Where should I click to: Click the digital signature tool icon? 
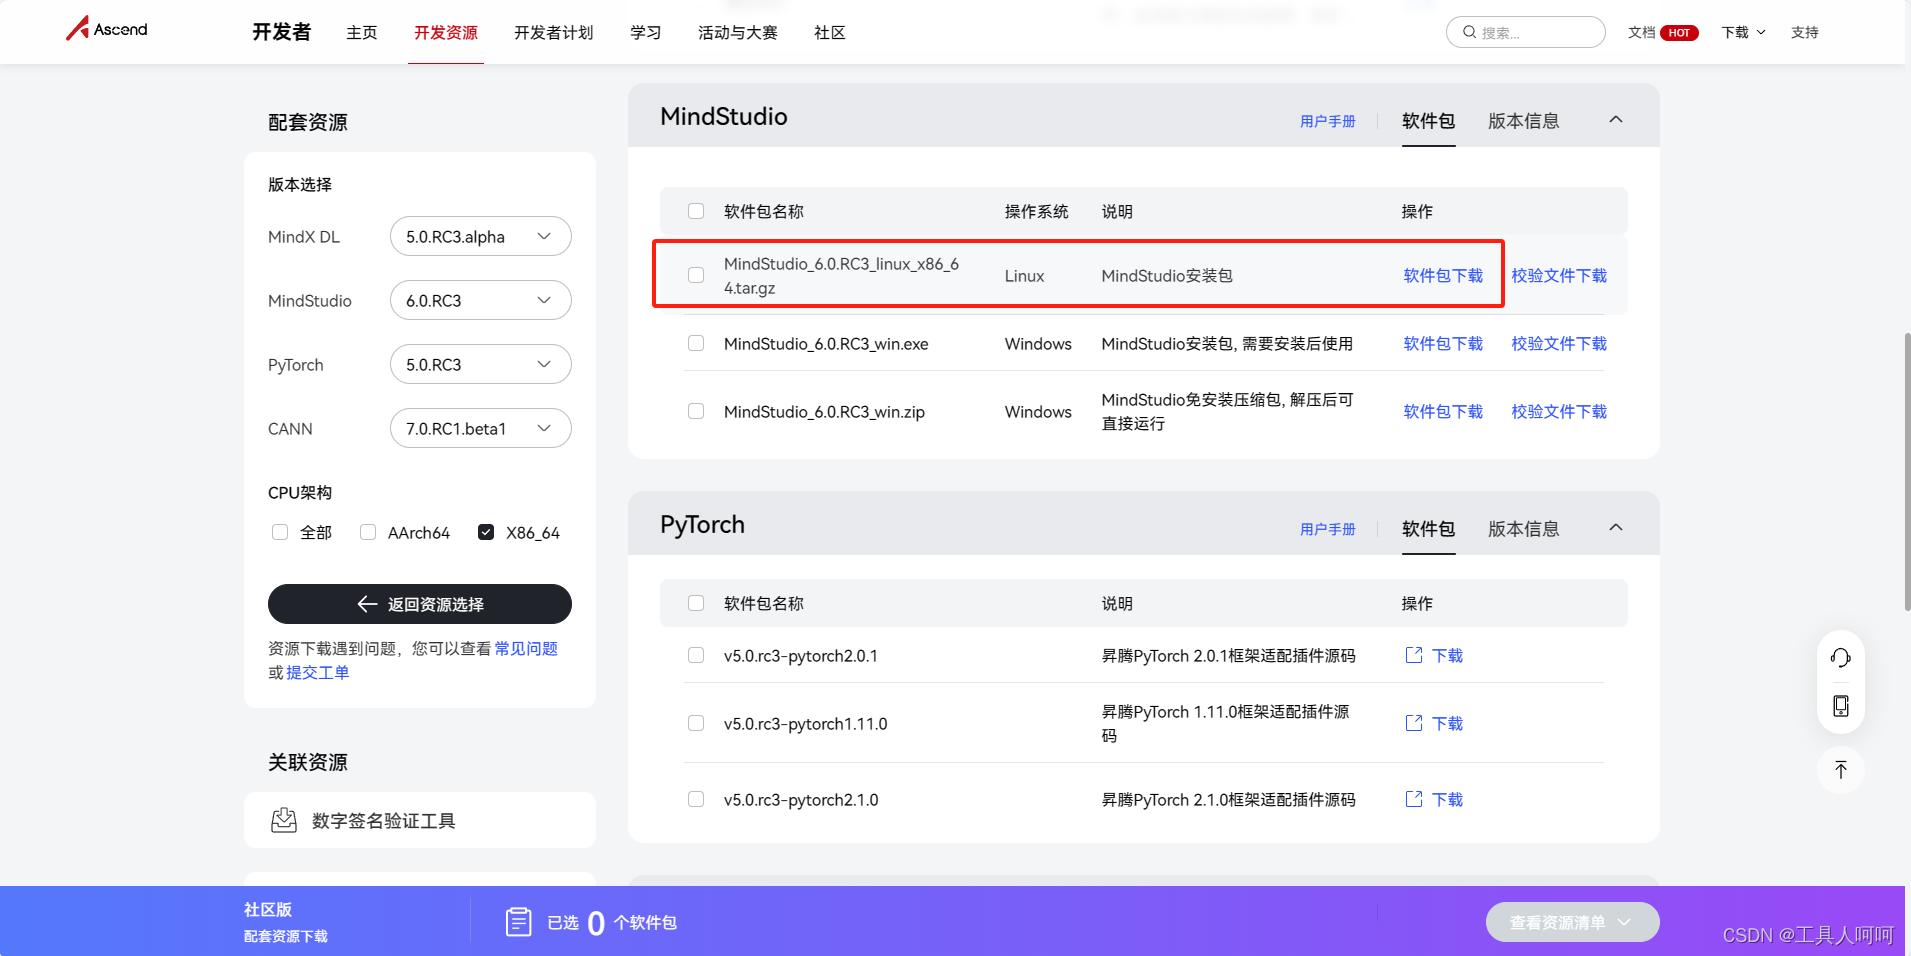[284, 820]
